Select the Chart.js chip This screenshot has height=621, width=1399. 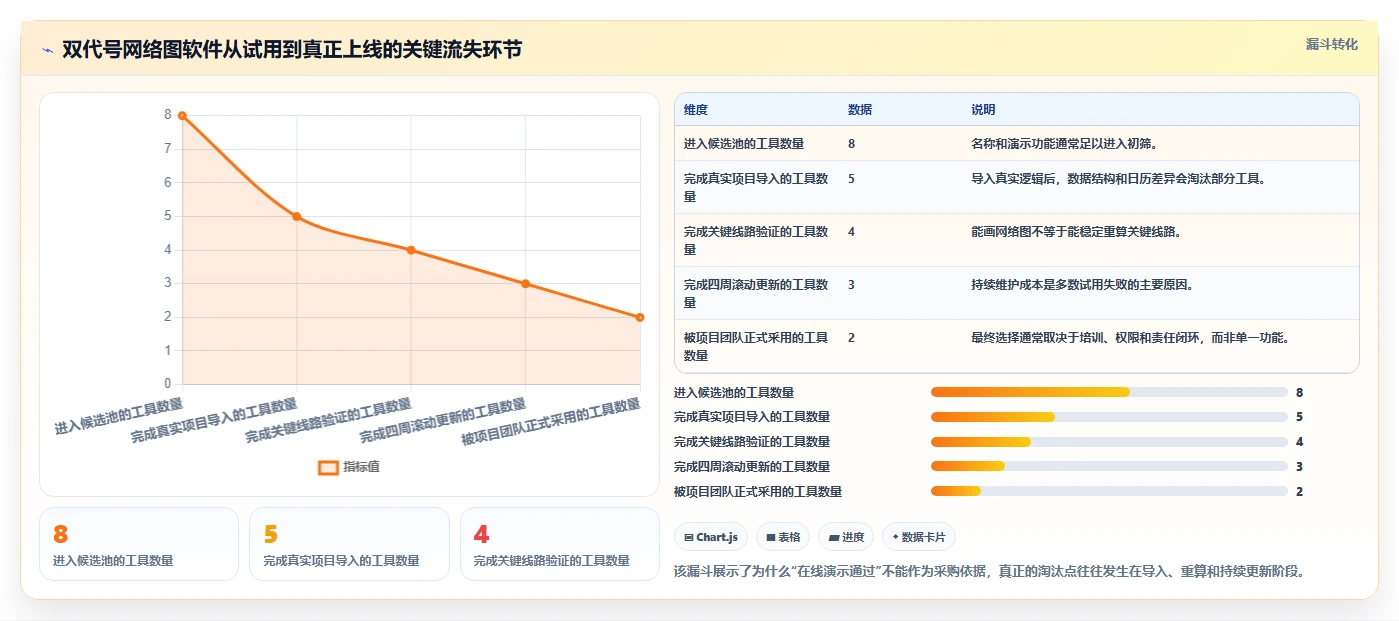click(711, 537)
